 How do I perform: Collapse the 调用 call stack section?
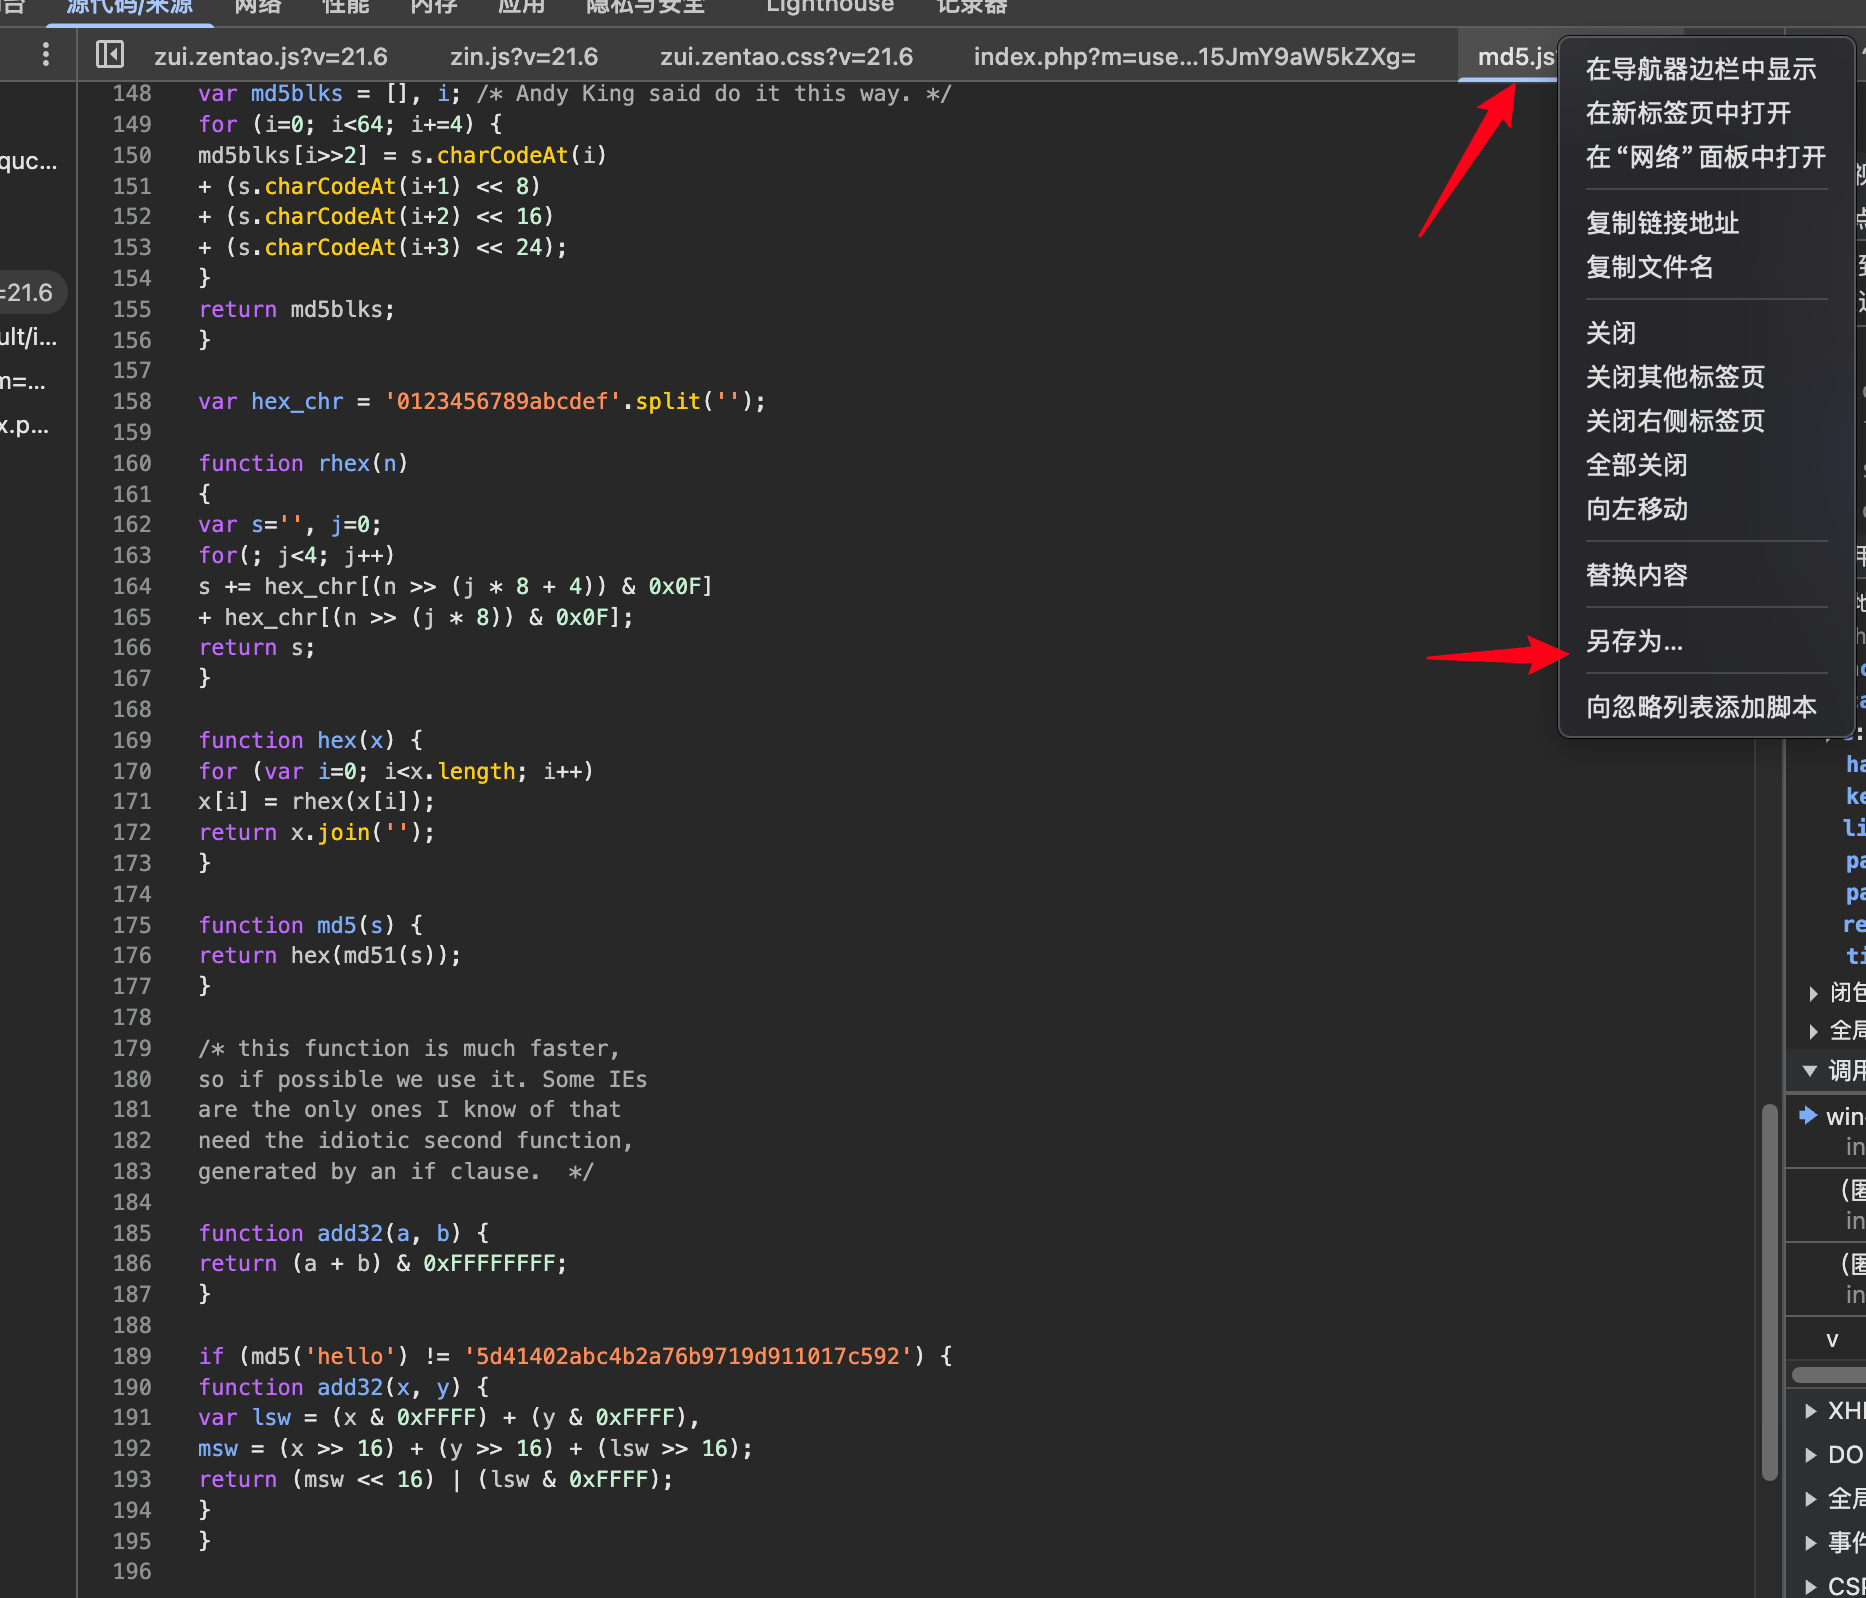[1810, 1071]
